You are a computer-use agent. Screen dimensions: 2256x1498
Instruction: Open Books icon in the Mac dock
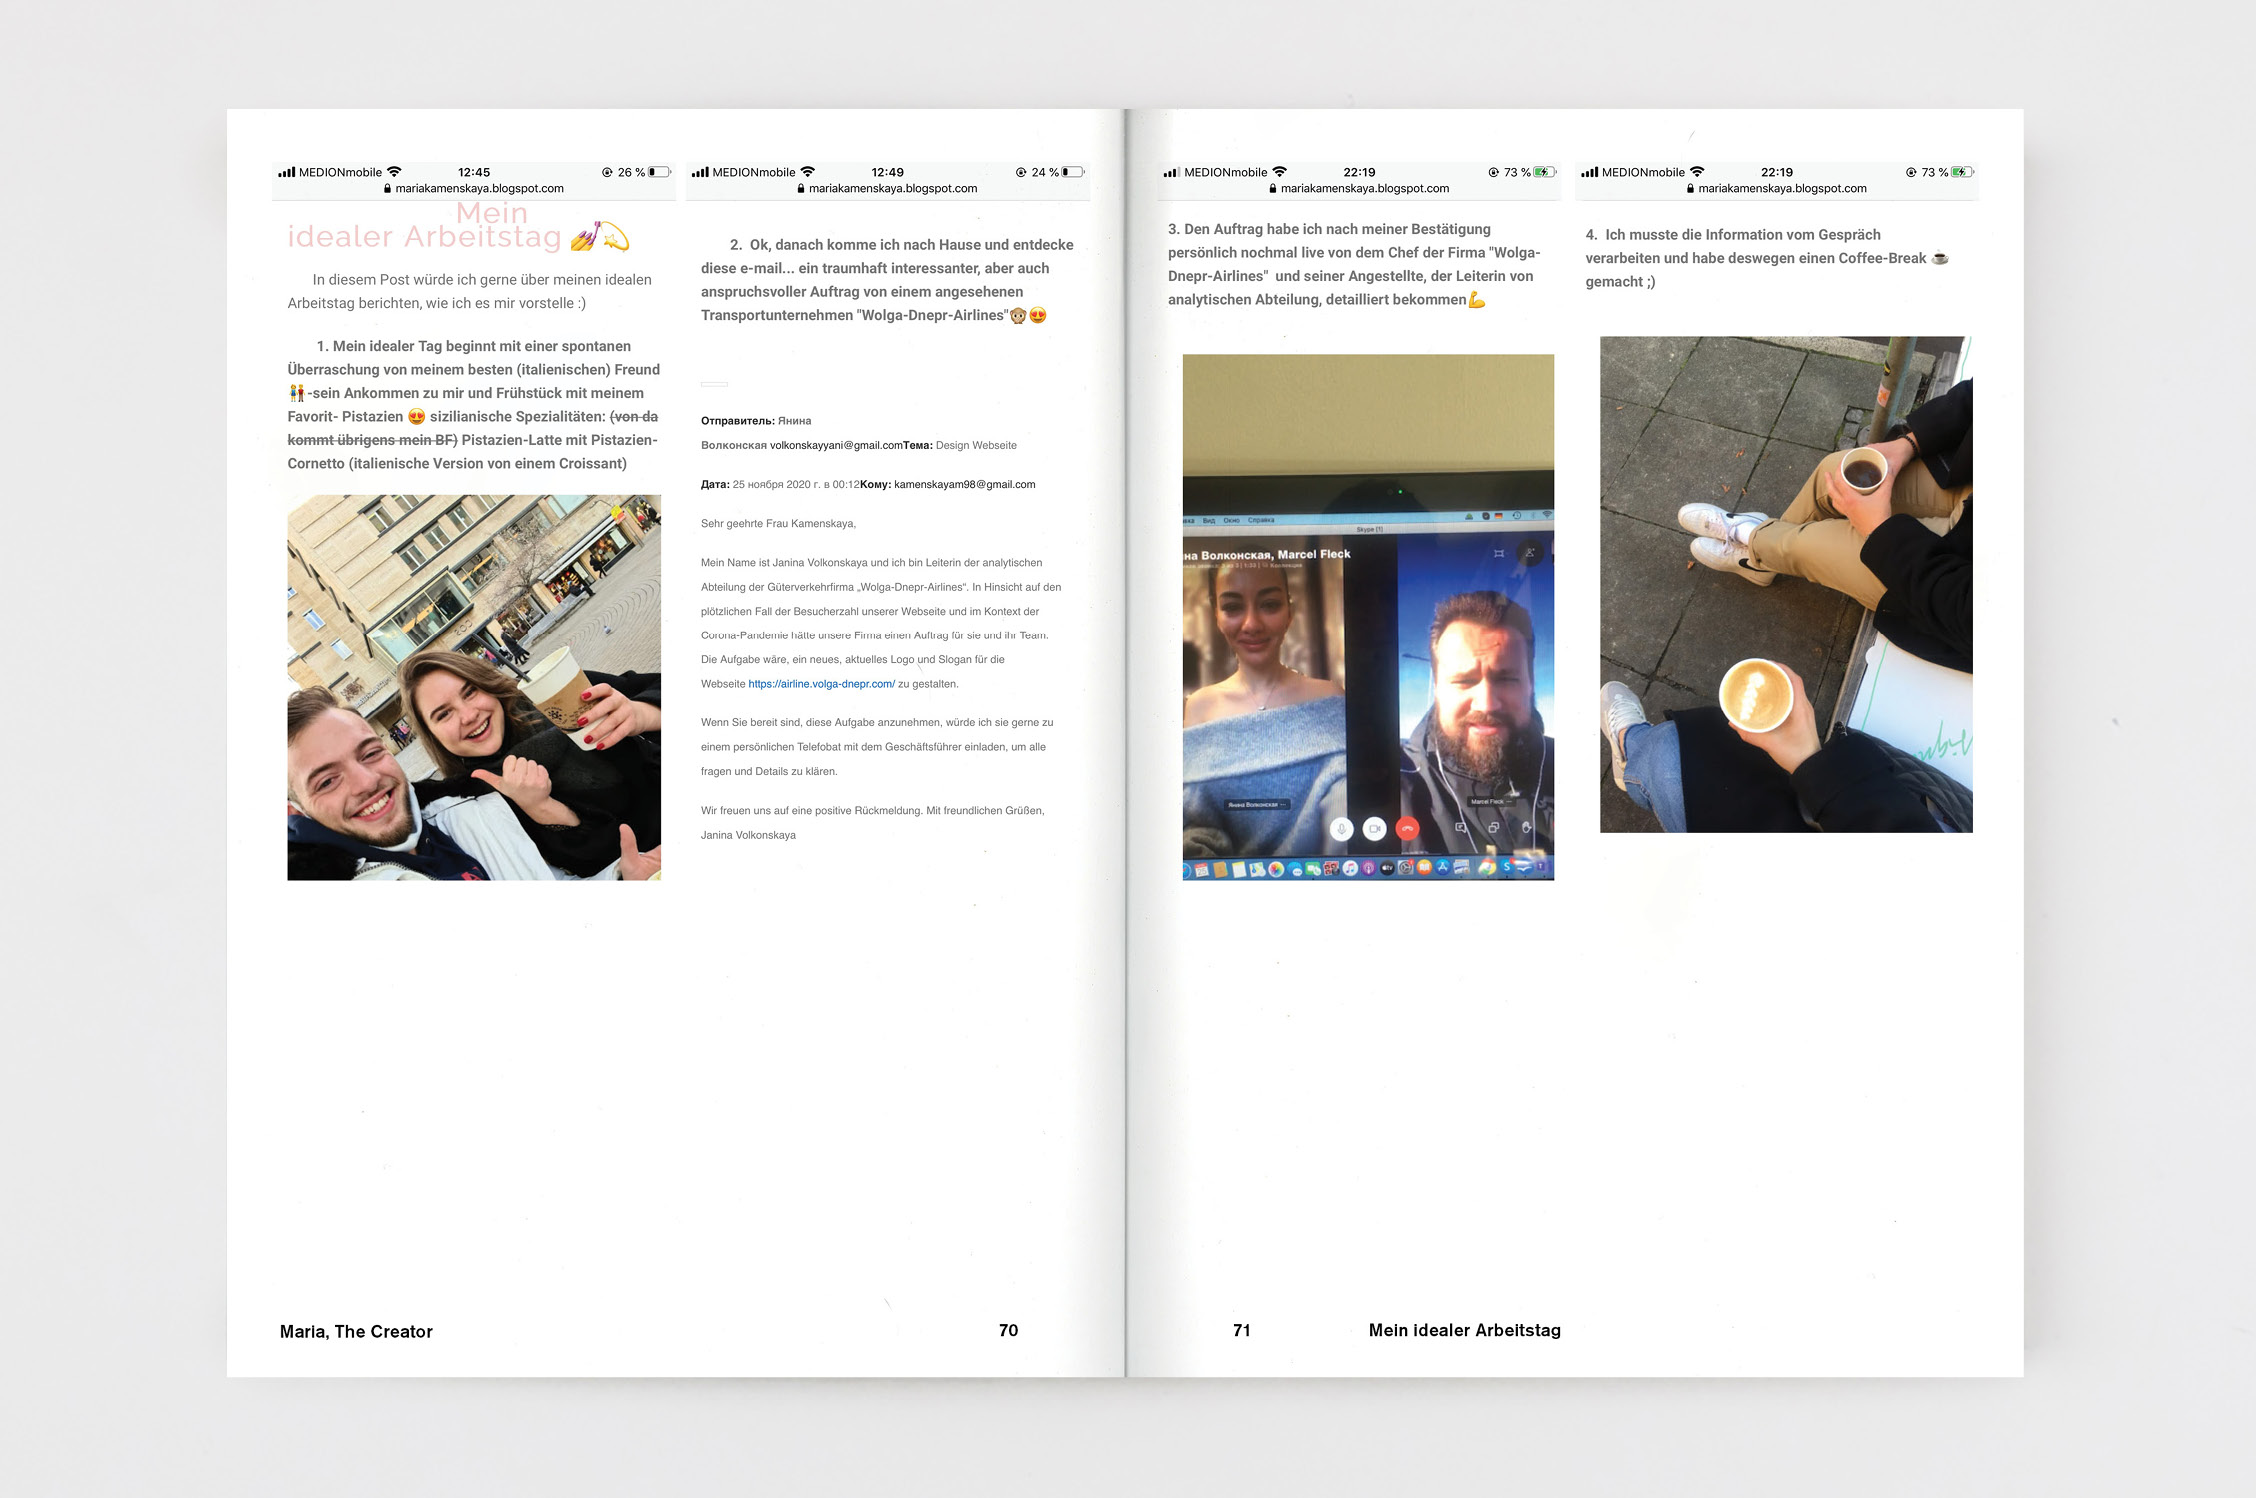pyautogui.click(x=1424, y=868)
